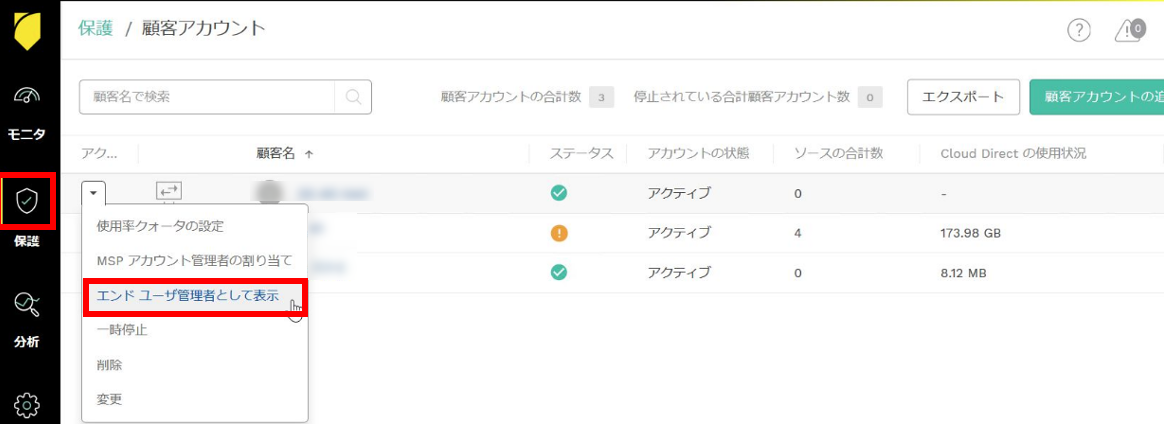1164x424 pixels.
Task: Open the 分析 analysis icon
Action: point(27,306)
